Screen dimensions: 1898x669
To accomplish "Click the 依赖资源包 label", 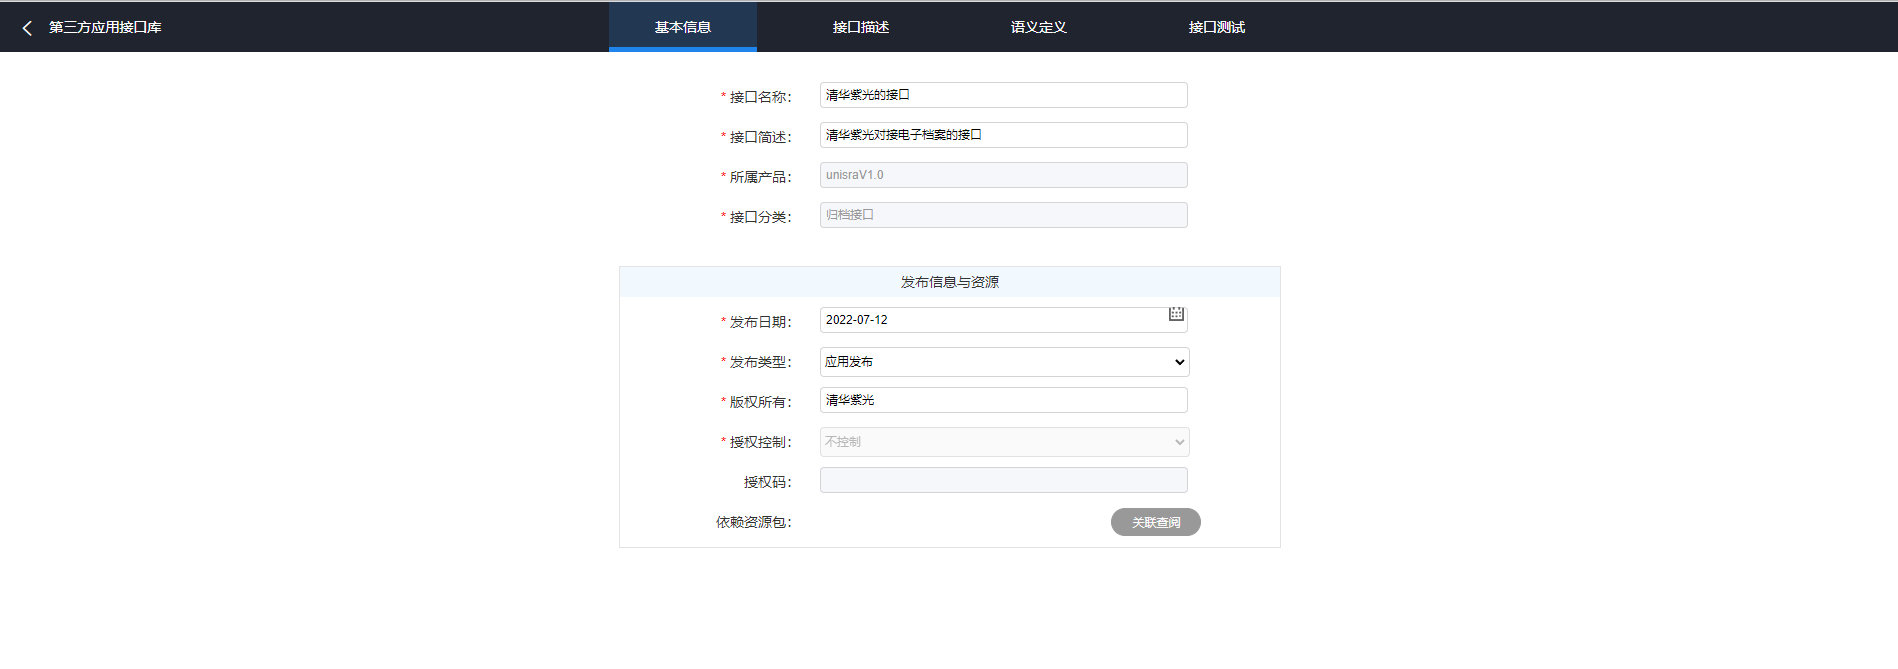I will click(x=753, y=522).
